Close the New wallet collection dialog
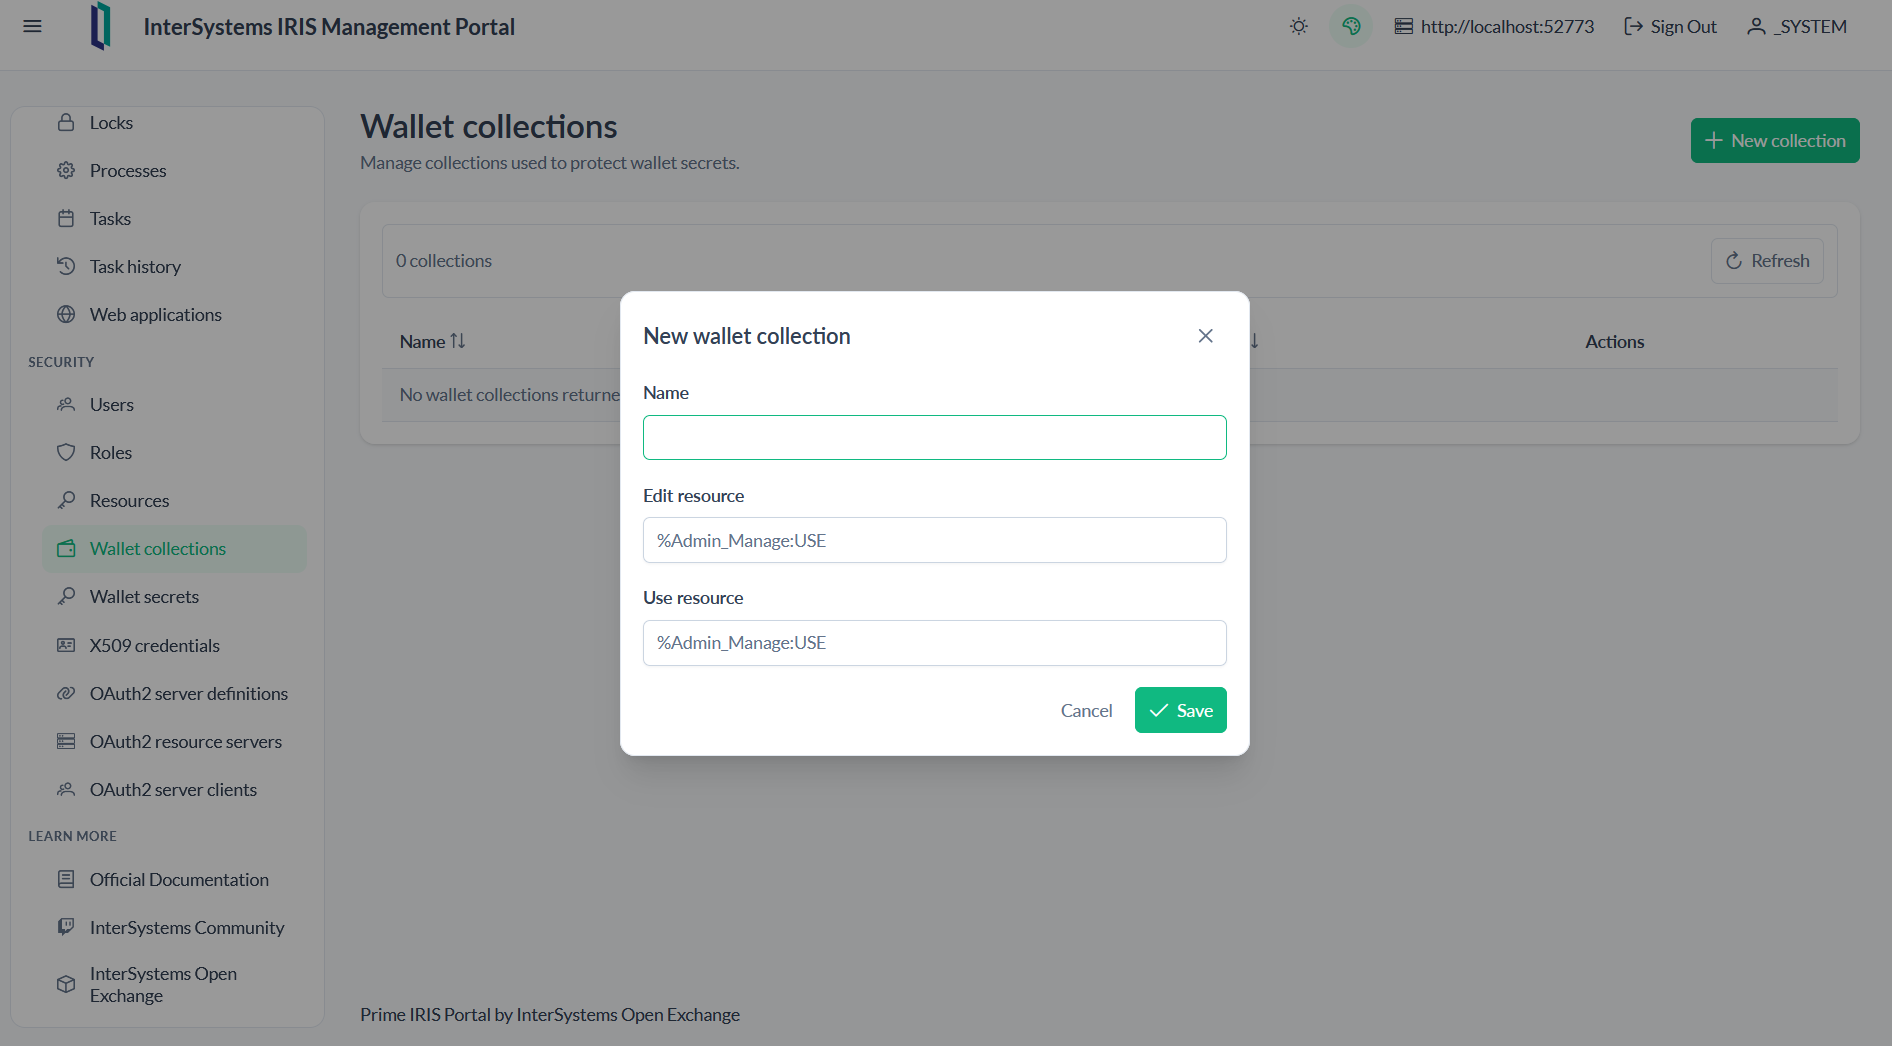This screenshot has width=1892, height=1046. pyautogui.click(x=1205, y=336)
